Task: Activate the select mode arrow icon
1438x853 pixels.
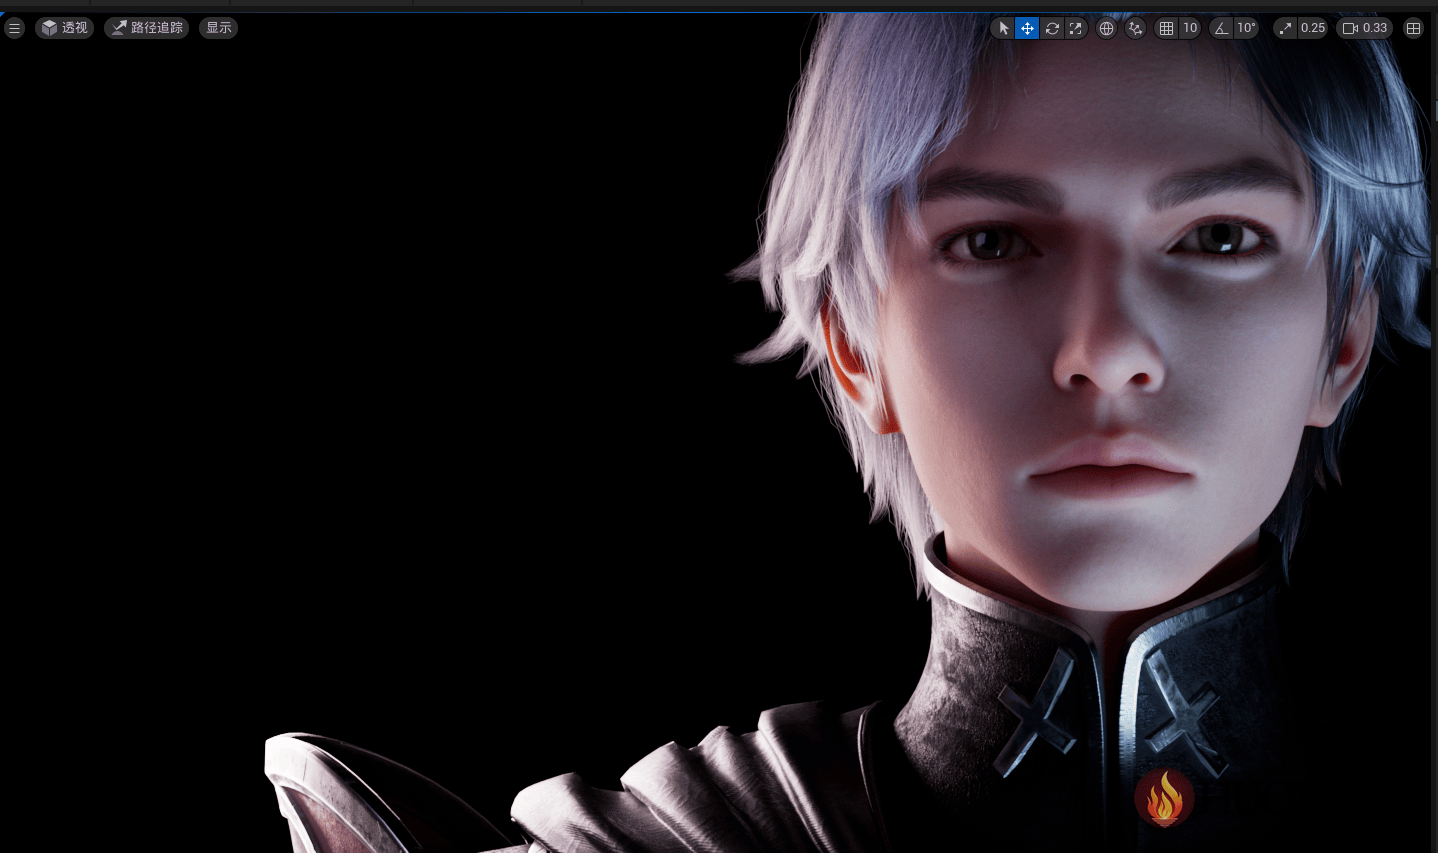Action: [x=1004, y=28]
